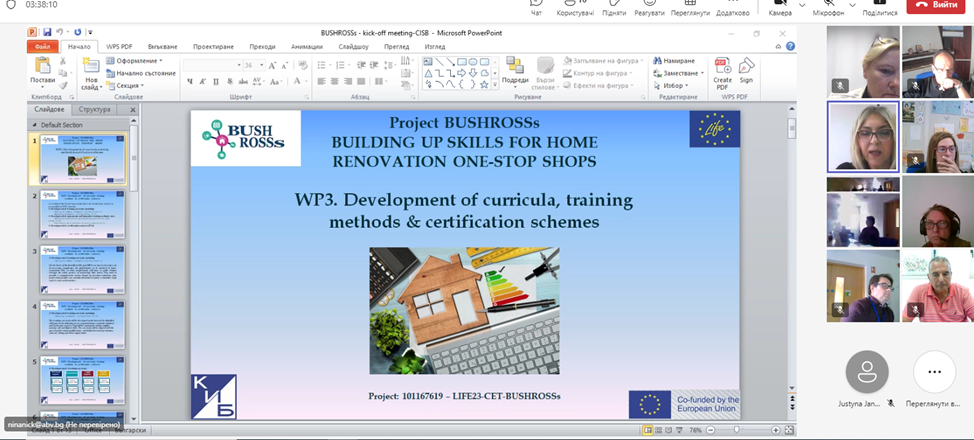Screen dimensions: 974x440
Task: Click the increase font size icon
Action: tap(272, 65)
